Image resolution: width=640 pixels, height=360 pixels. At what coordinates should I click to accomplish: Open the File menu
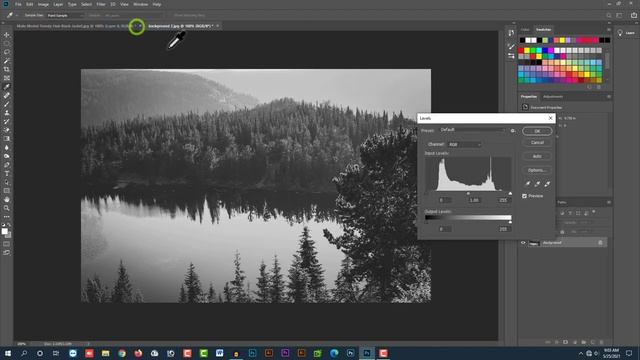click(x=18, y=4)
